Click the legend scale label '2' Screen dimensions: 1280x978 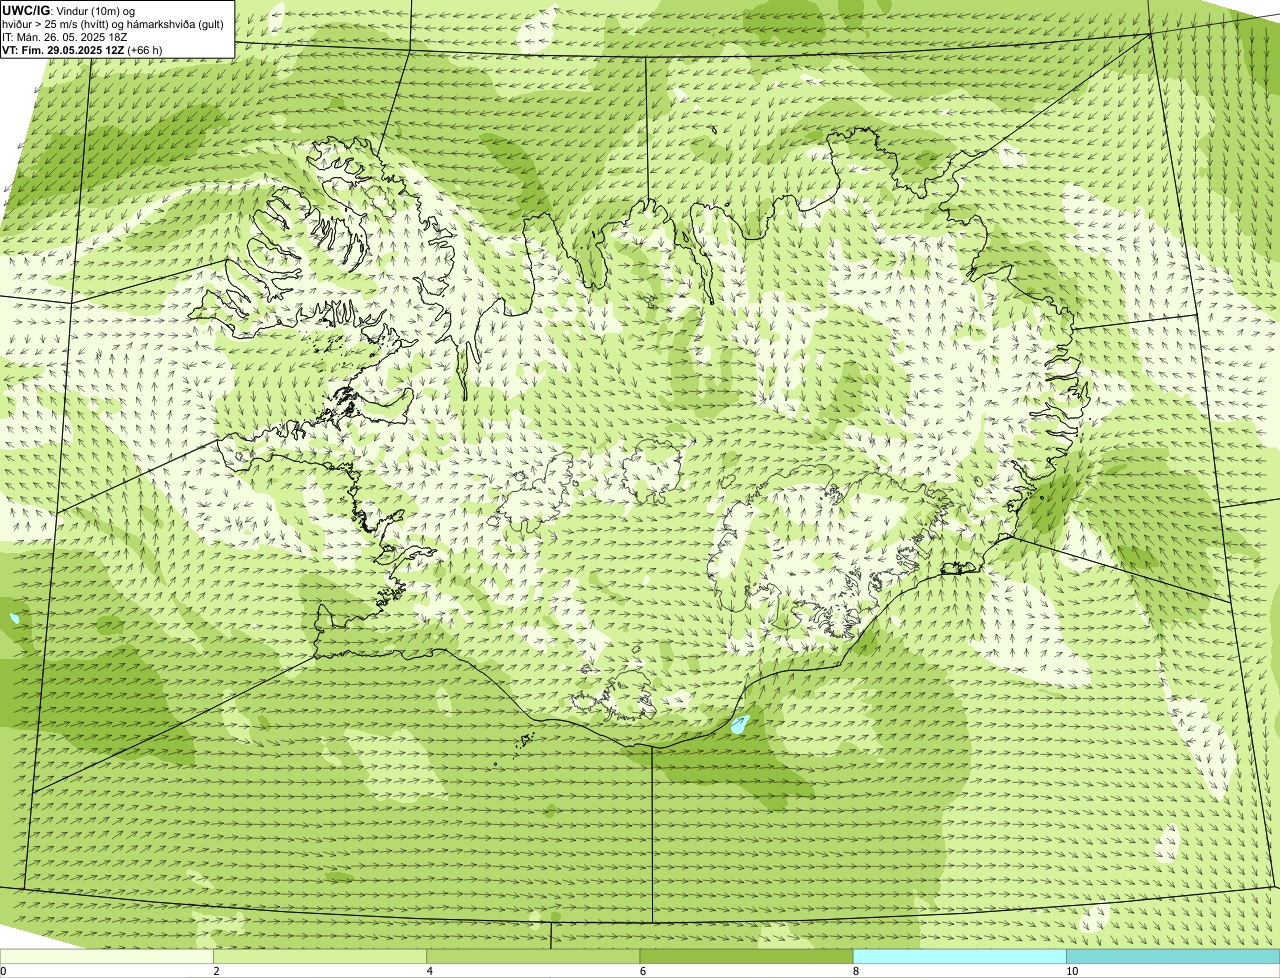pos(216,971)
